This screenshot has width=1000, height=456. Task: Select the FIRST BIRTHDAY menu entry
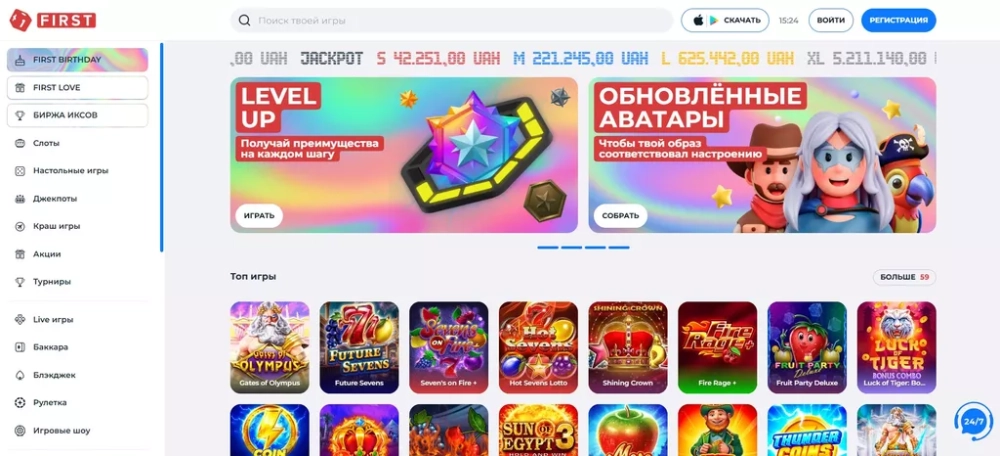pos(78,60)
